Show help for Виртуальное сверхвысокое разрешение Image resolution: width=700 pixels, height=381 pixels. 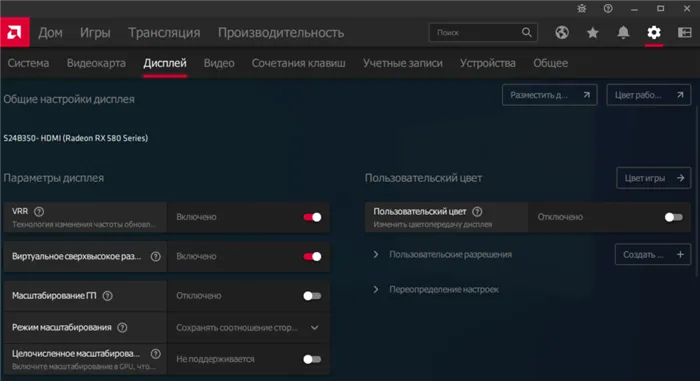click(x=155, y=256)
